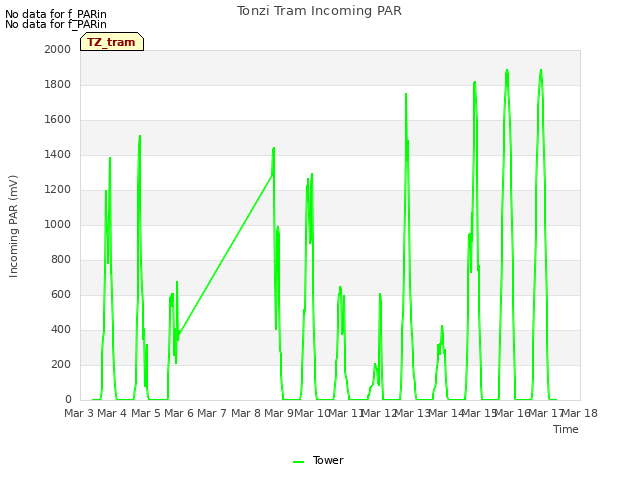The width and height of the screenshot is (640, 480).
Task: Click the Mar 16 peak near 1900 mV
Action: pos(507,70)
